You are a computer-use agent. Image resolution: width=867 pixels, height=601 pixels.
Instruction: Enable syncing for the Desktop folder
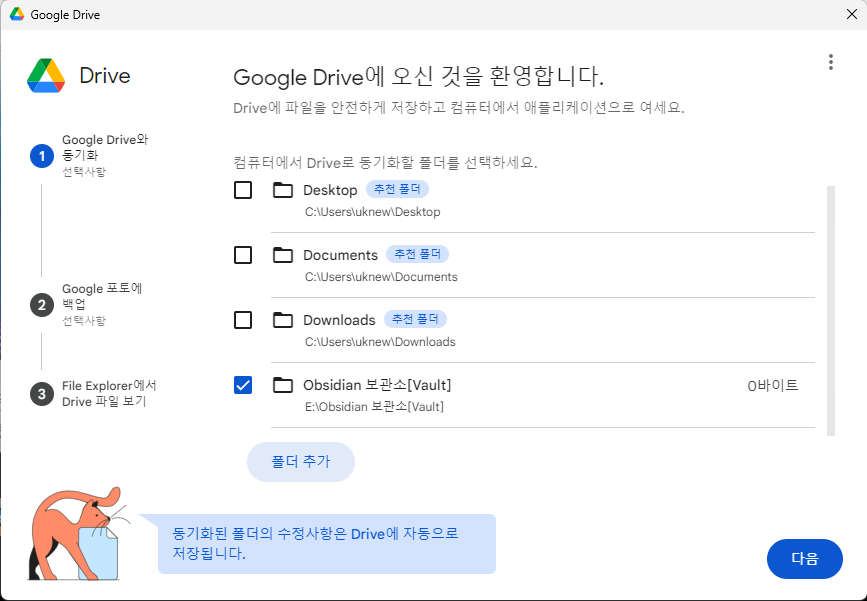click(242, 189)
